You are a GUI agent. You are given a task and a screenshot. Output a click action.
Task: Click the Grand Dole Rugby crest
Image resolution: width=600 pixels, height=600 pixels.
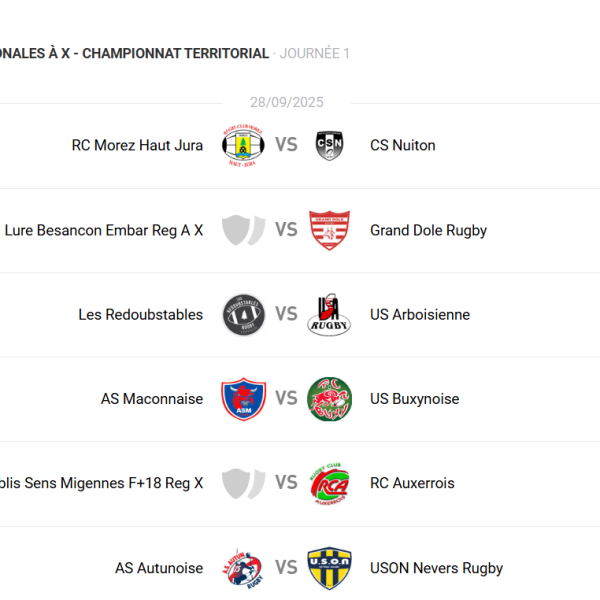[329, 230]
